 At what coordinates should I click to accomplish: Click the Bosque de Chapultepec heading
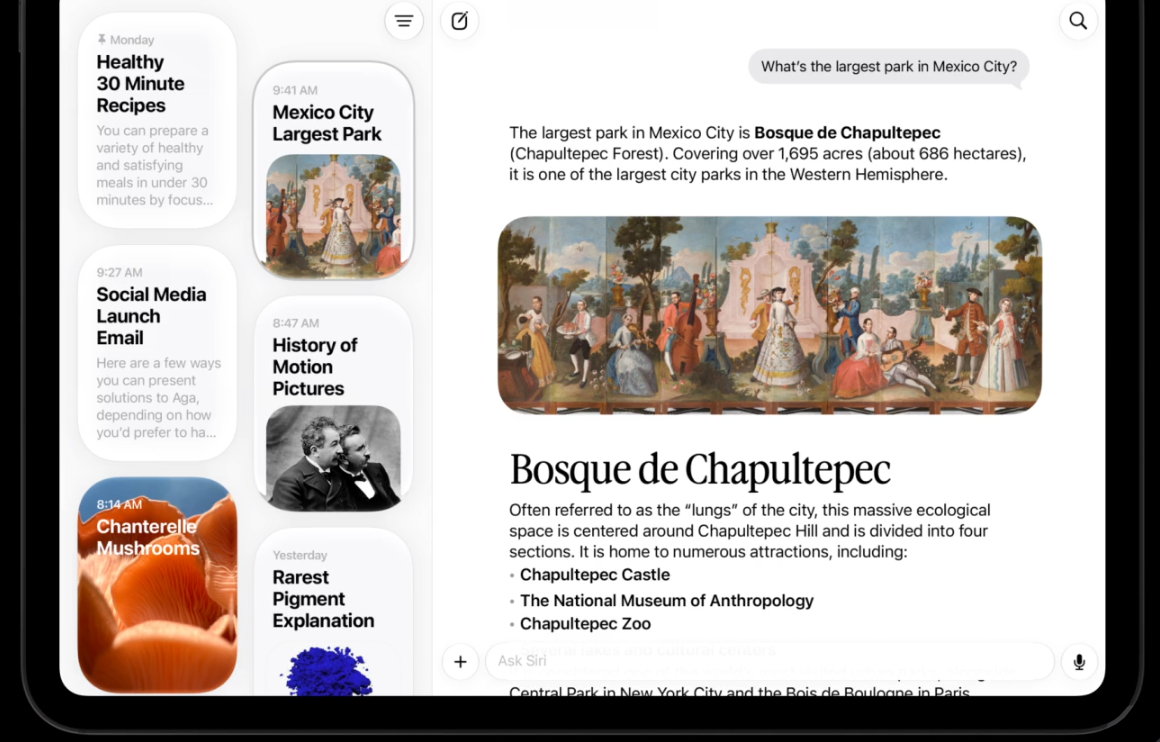[700, 469]
